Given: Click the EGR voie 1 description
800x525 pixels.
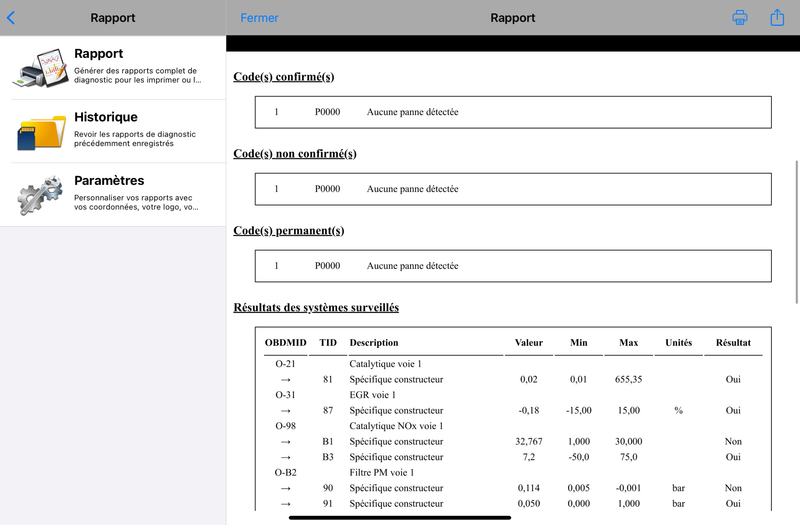Looking at the screenshot, I should [372, 395].
